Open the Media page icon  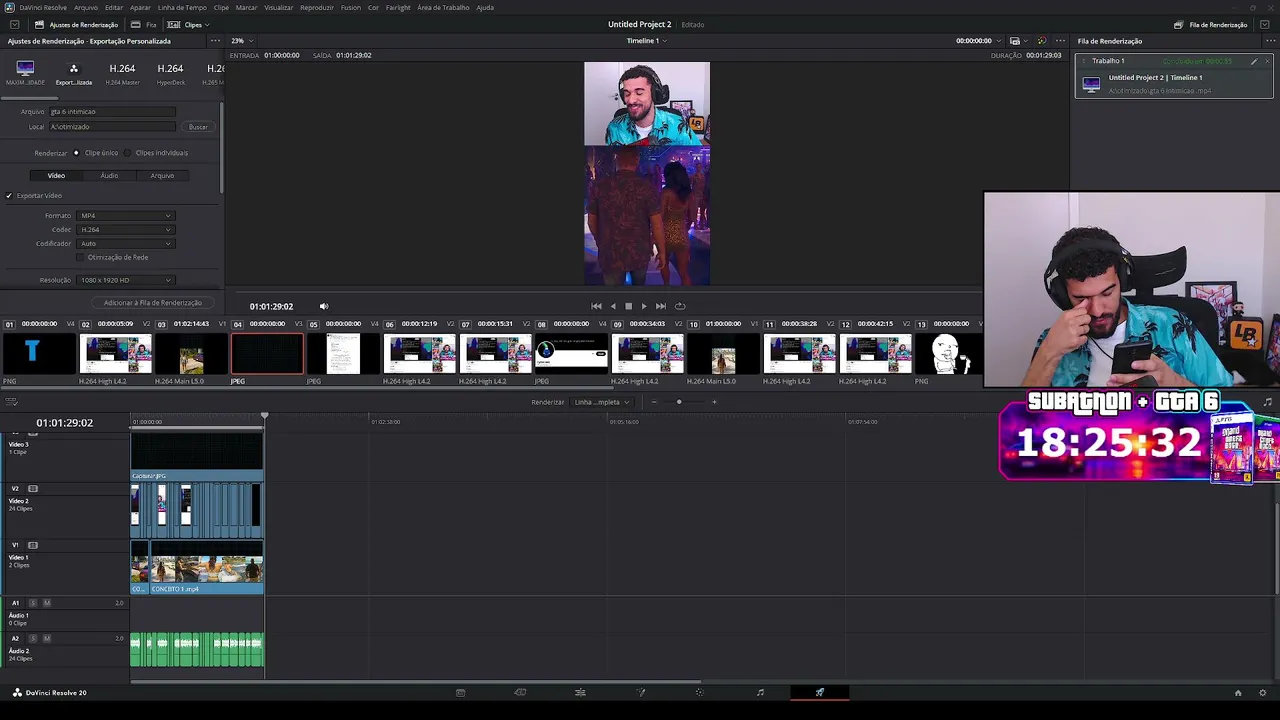pyautogui.click(x=460, y=692)
